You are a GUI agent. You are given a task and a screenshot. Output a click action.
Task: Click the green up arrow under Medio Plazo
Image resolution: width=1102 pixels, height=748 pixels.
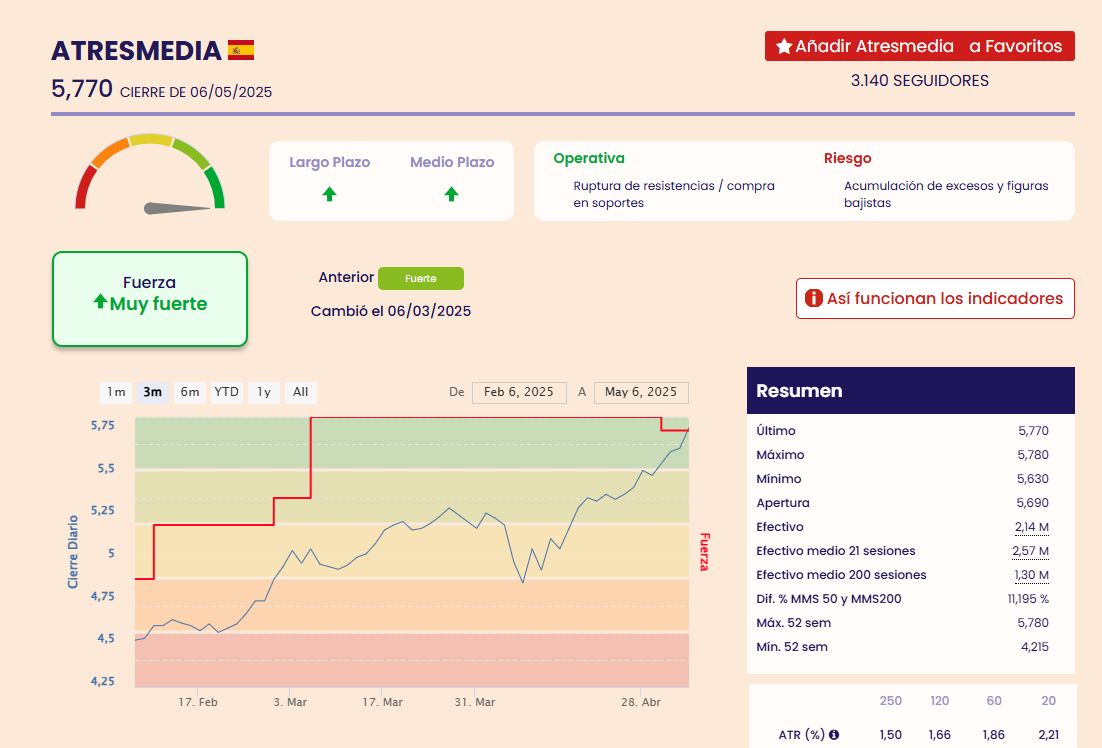click(451, 194)
